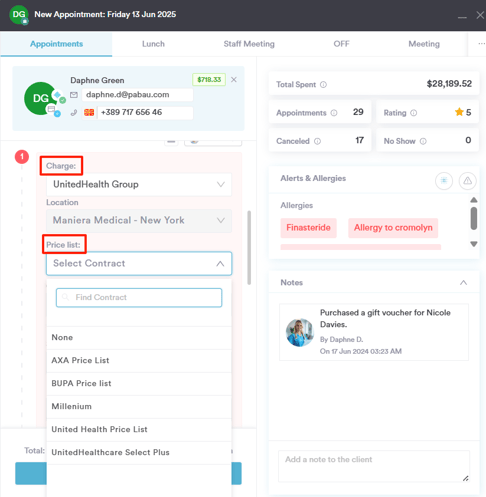Click the Find Contract search field
Image resolution: width=486 pixels, height=497 pixels.
pos(139,297)
